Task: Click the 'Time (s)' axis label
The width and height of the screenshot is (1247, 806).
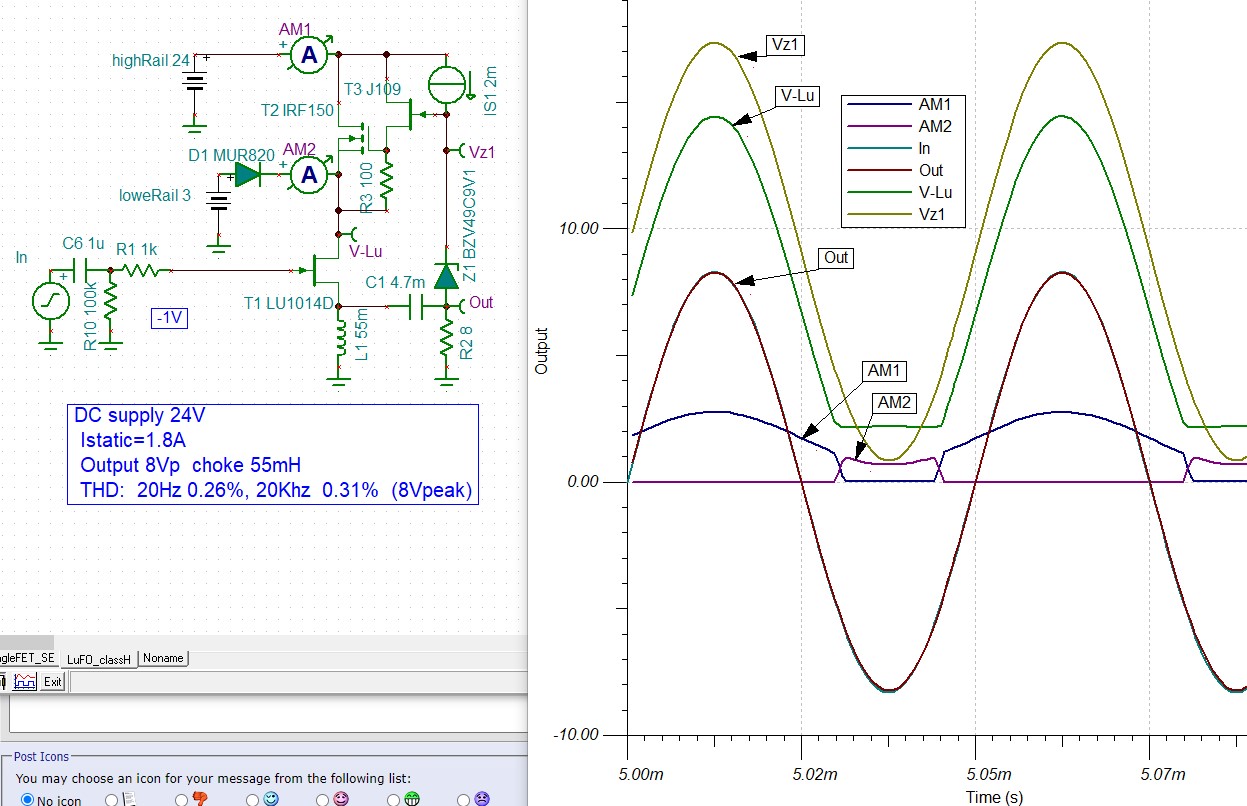Action: pos(994,797)
